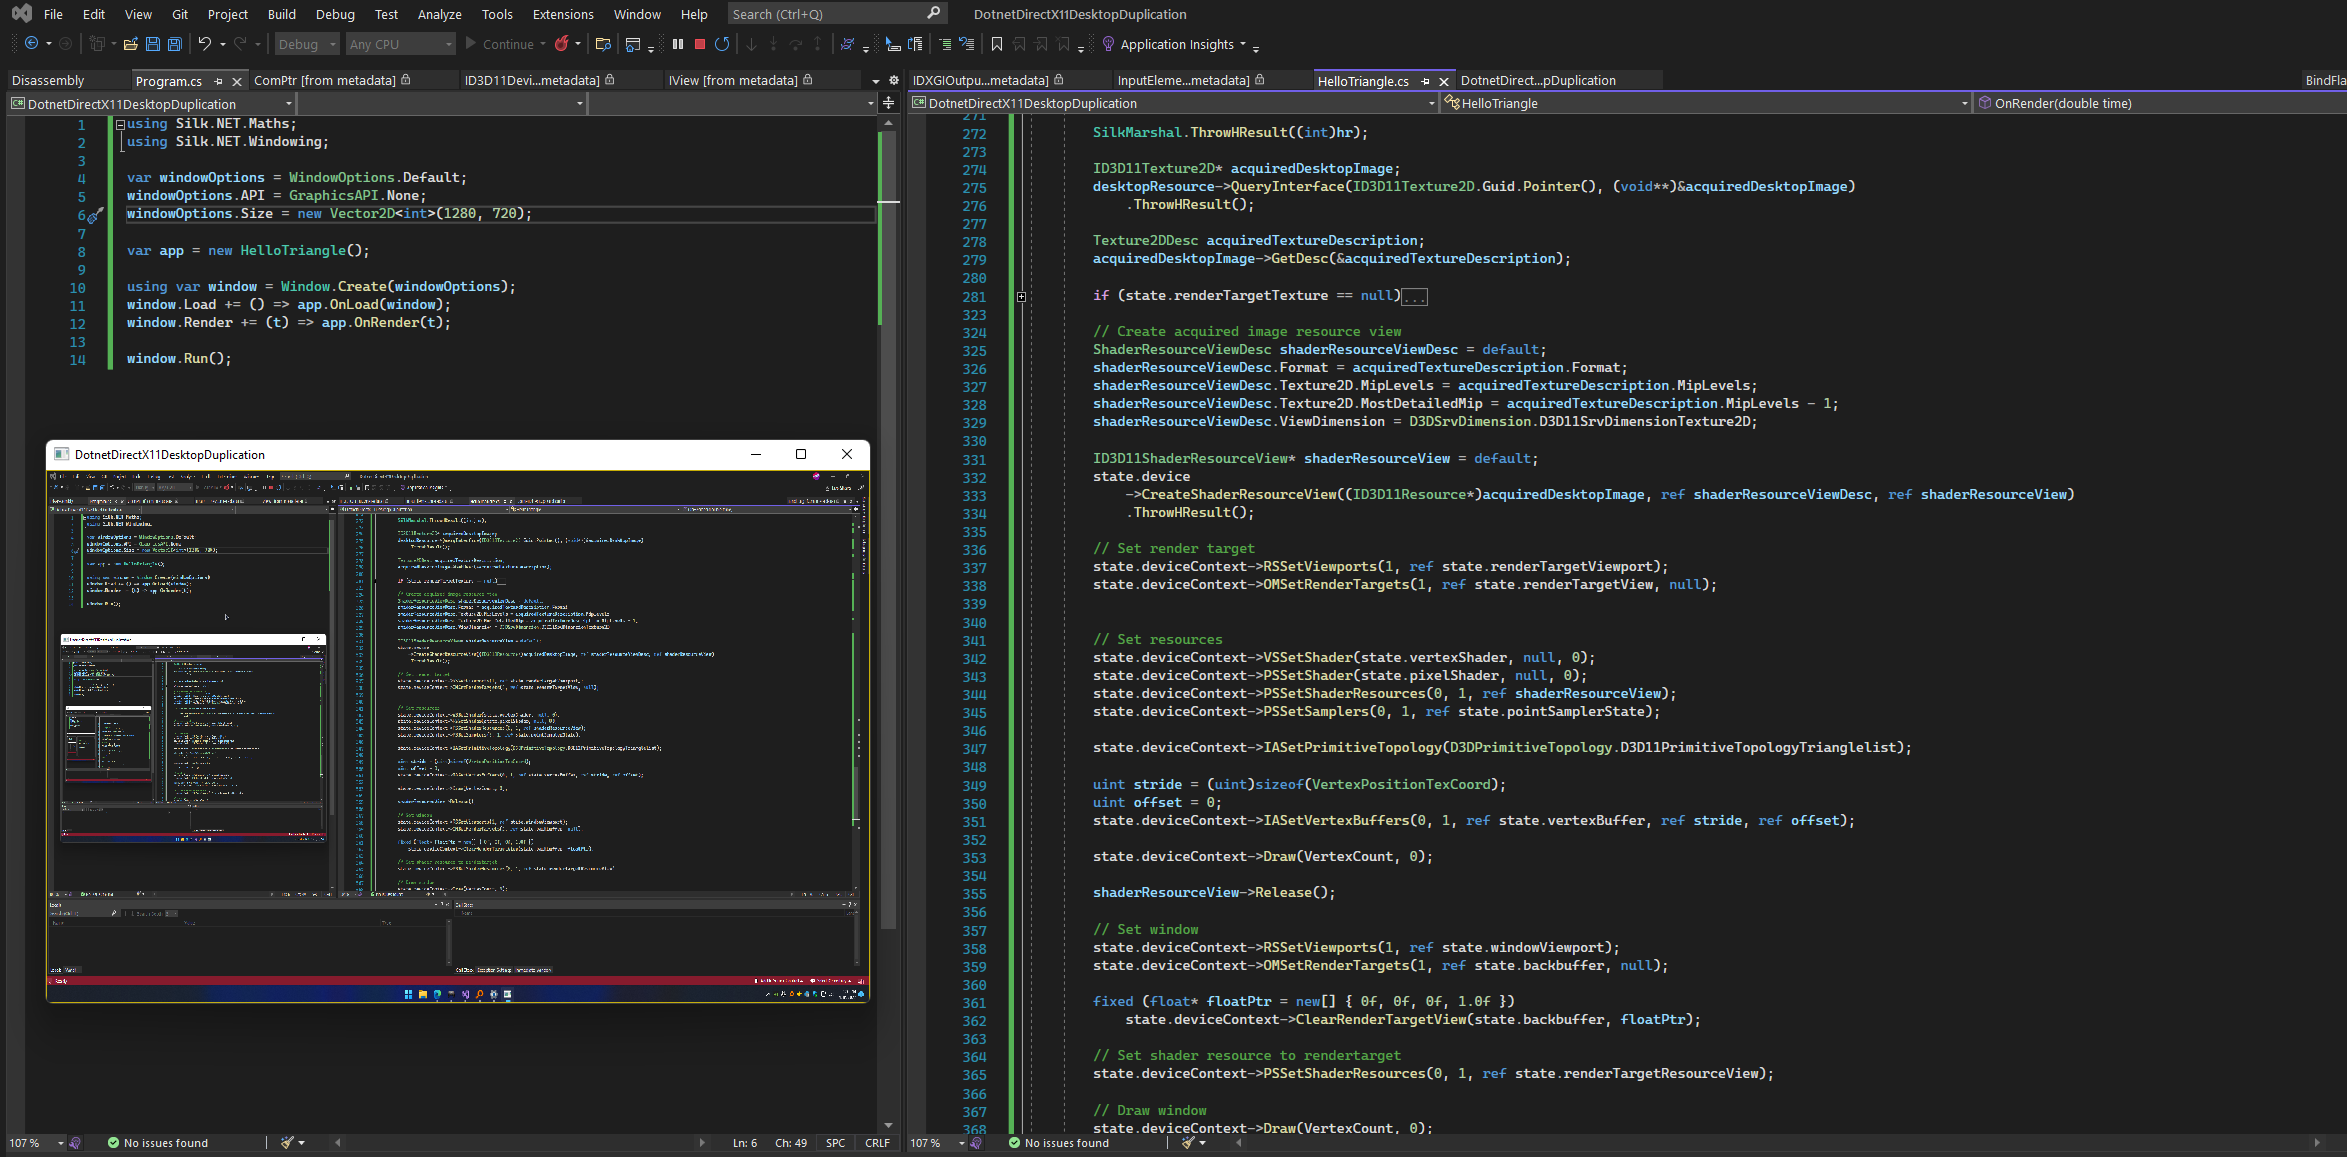Expand the collapsed code block at line 281
The height and width of the screenshot is (1157, 2347).
pos(1021,296)
